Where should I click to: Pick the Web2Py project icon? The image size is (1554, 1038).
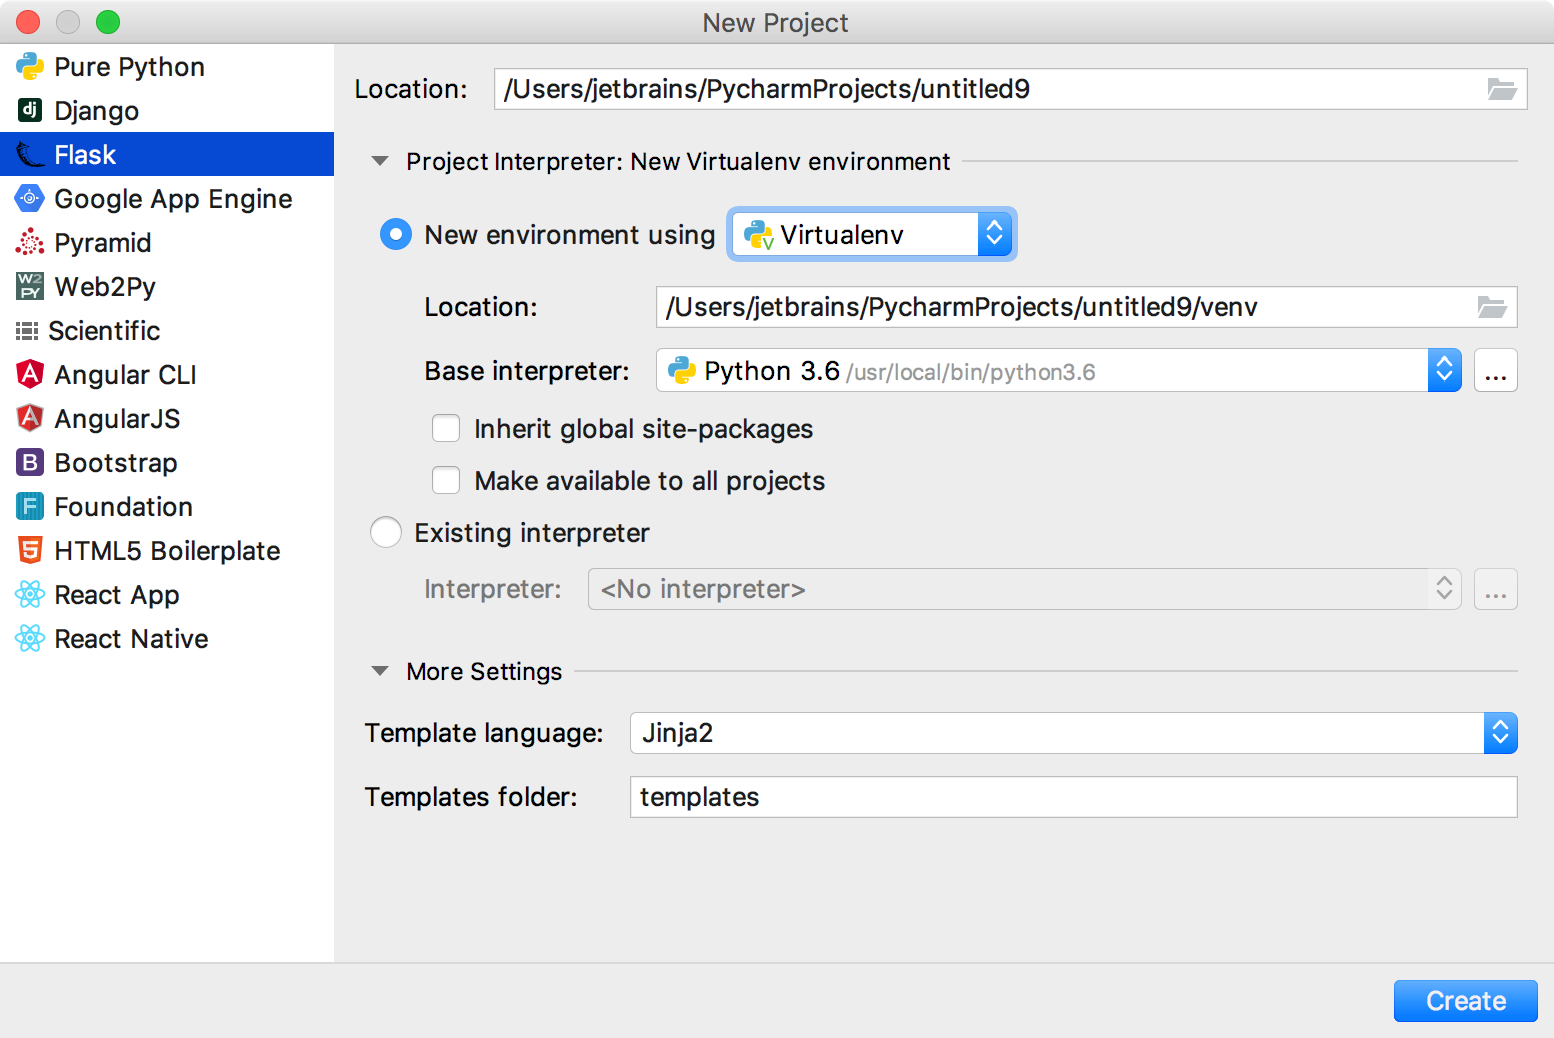point(30,286)
